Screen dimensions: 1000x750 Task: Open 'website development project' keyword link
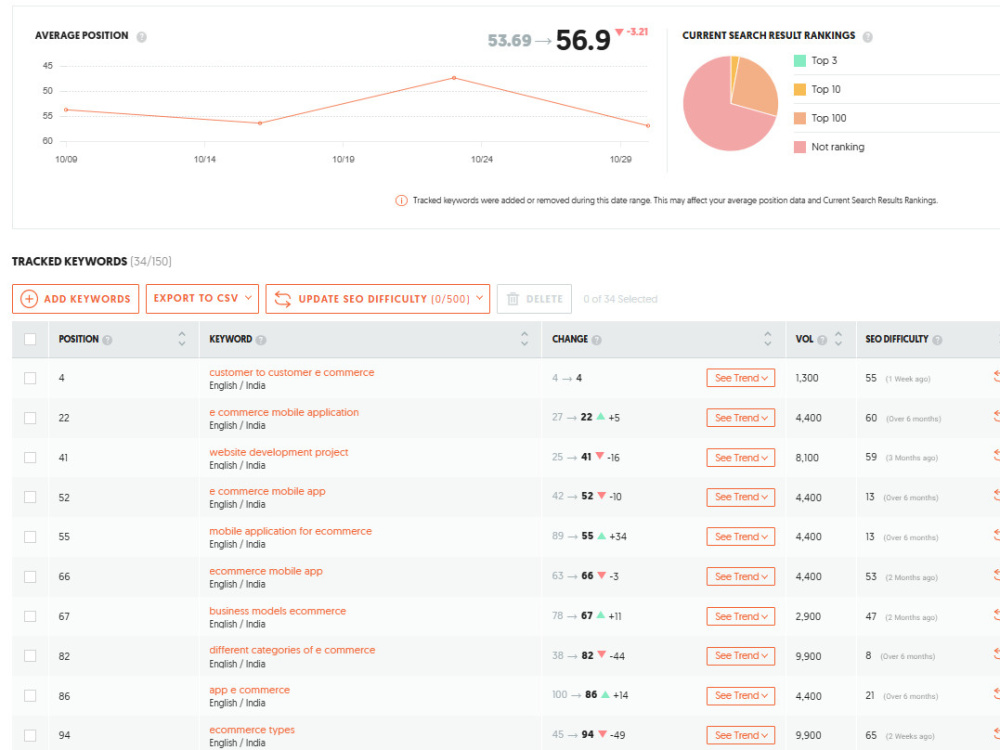pyautogui.click(x=279, y=452)
